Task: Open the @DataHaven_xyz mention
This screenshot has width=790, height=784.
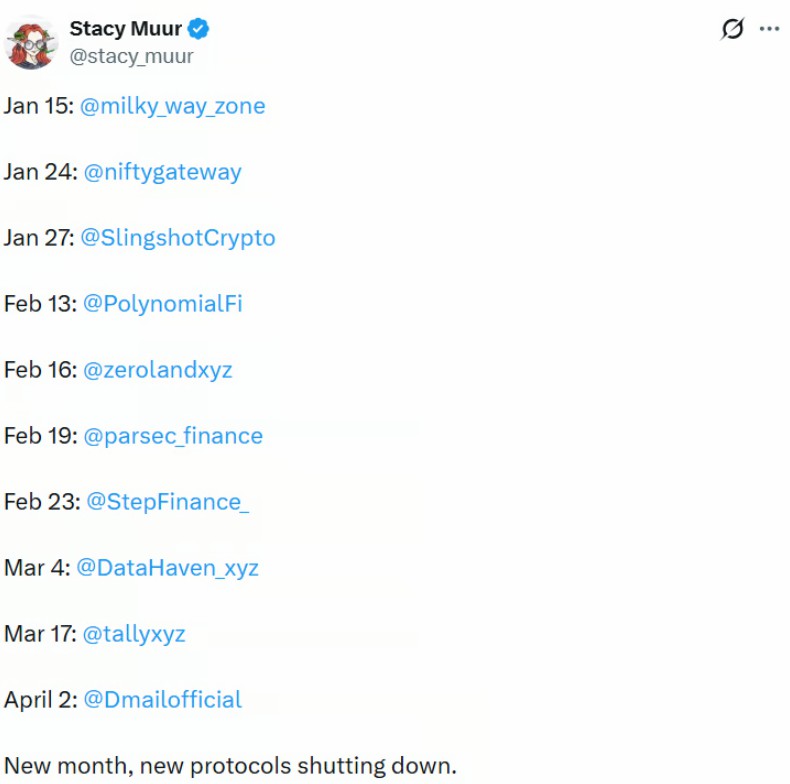Action: tap(167, 568)
